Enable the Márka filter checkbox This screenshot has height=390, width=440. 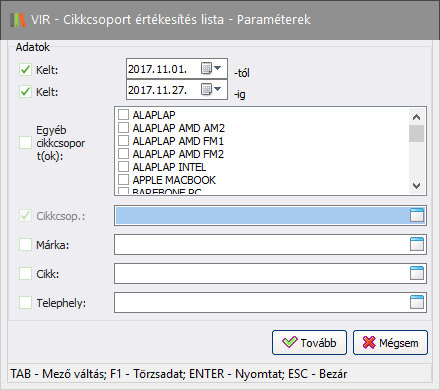pos(25,245)
